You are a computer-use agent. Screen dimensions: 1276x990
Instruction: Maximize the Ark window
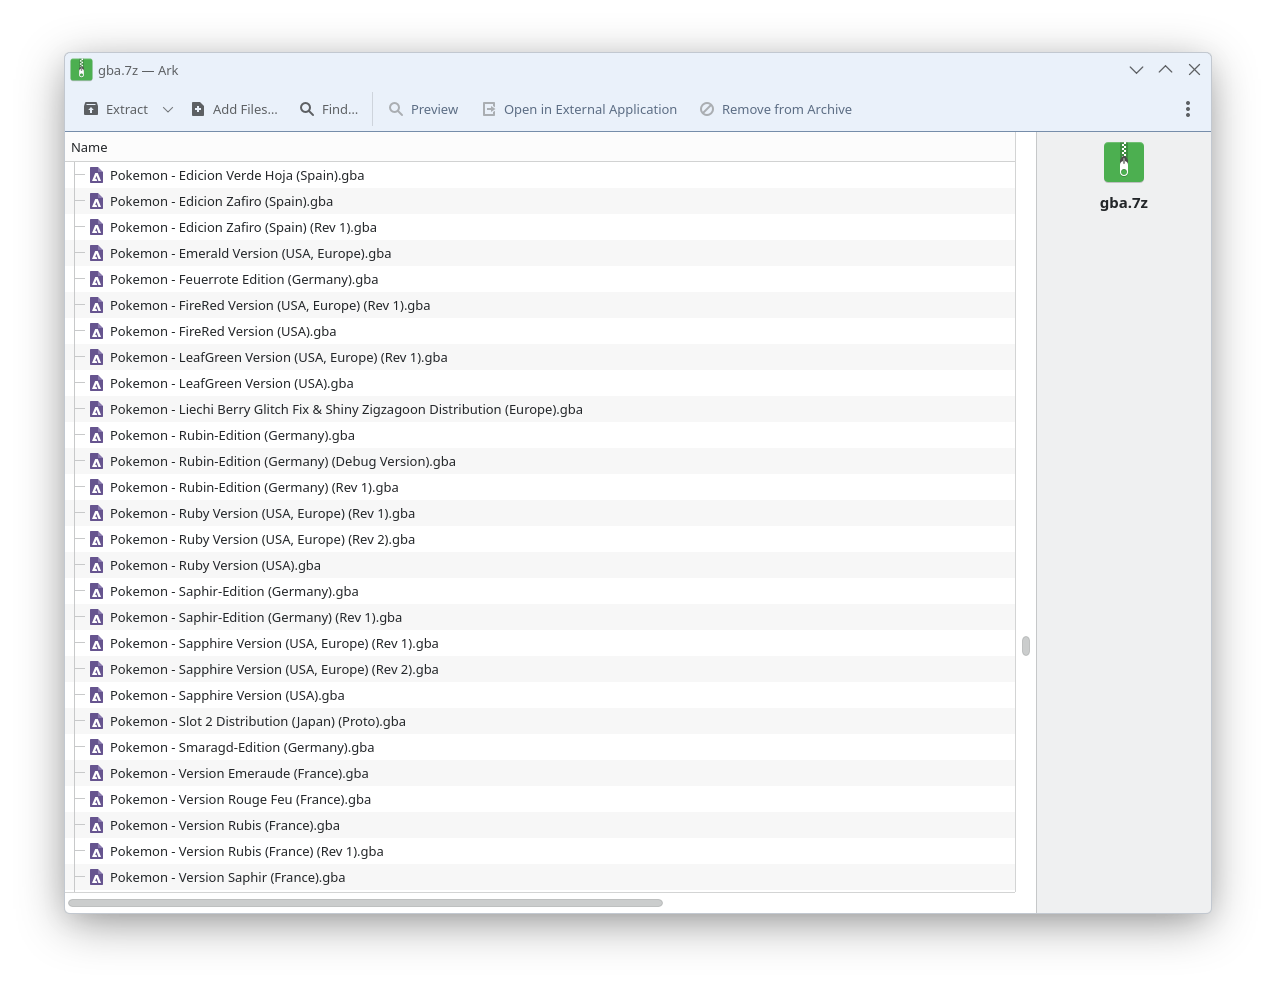[x=1165, y=70]
